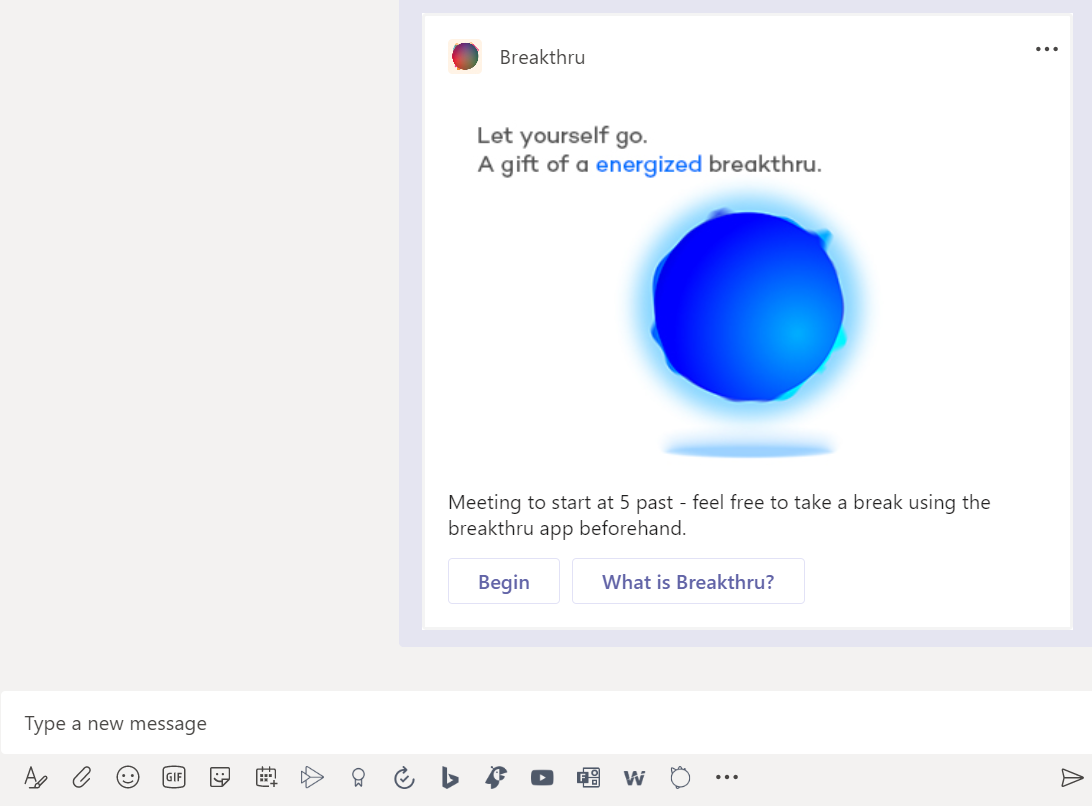Open the card's more options ellipsis
The width and height of the screenshot is (1092, 806).
1047,49
